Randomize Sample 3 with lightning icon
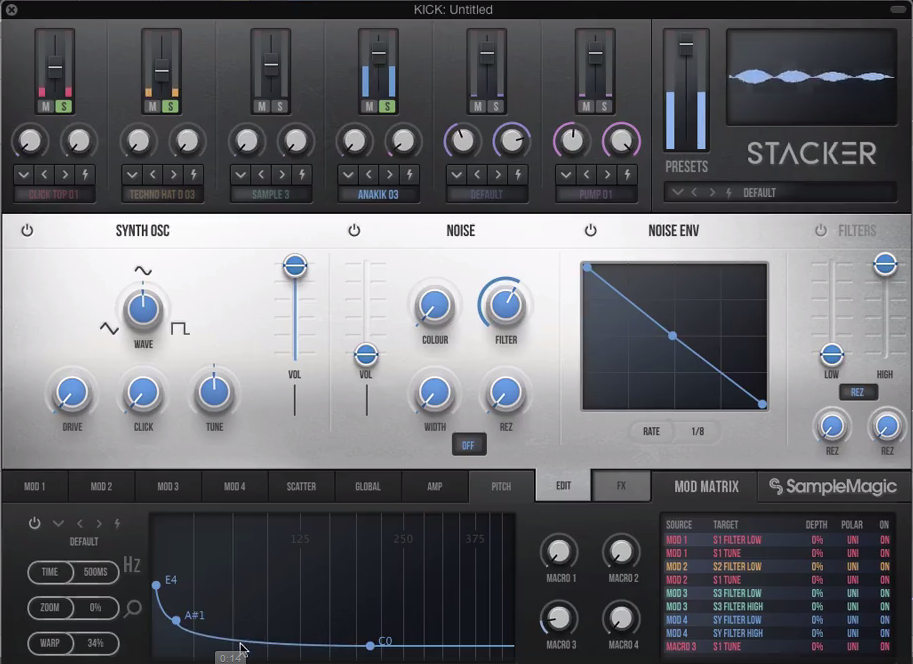 coord(302,174)
